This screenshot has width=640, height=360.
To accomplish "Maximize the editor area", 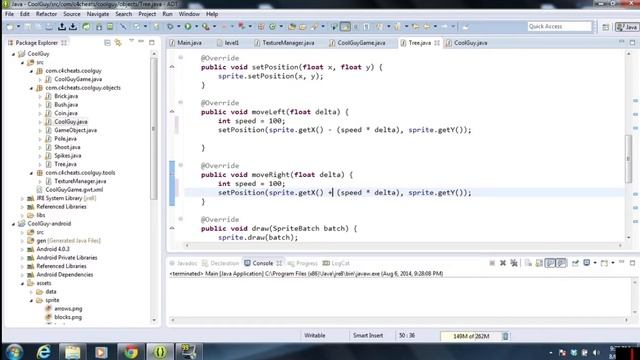I will tap(632, 42).
